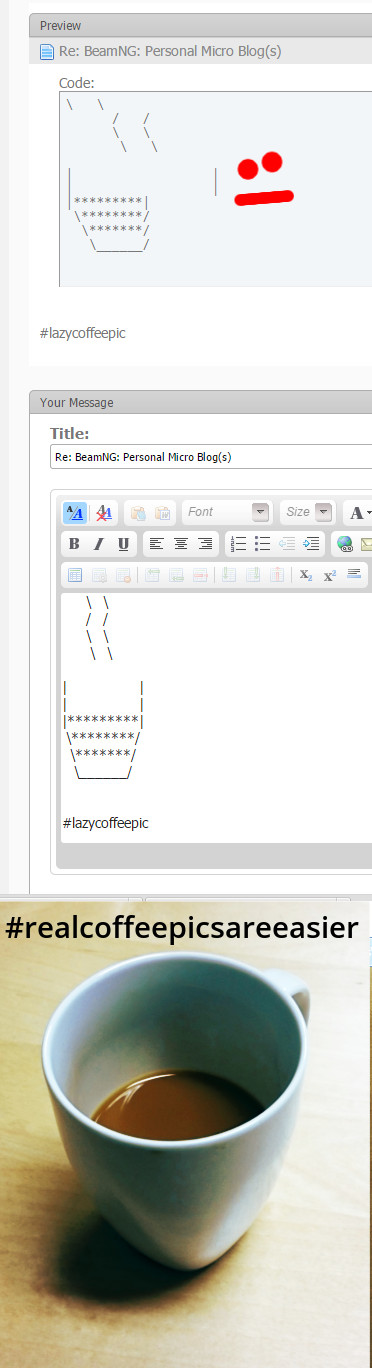Click the table properties icon

99,575
